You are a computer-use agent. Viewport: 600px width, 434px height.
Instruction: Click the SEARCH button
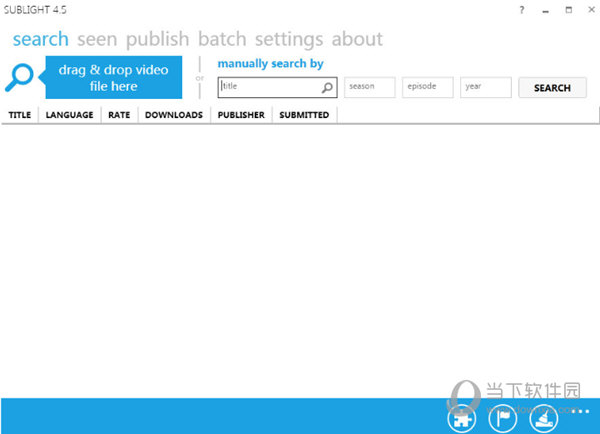pos(552,88)
